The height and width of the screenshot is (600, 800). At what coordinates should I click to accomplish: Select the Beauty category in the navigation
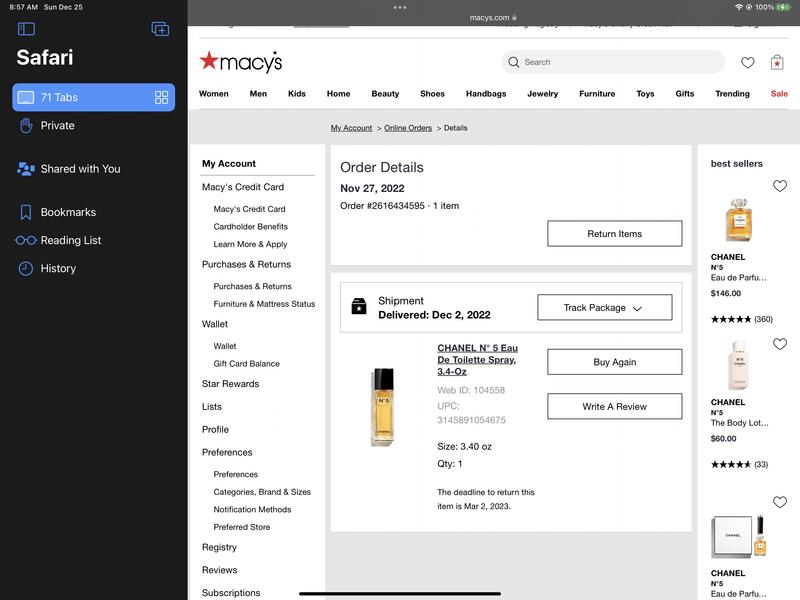click(385, 94)
